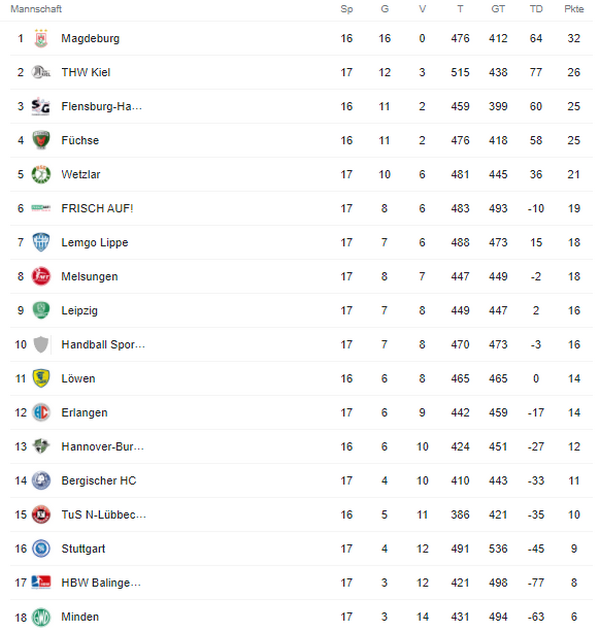Click the Mannschaft column header
The height and width of the screenshot is (632, 600).
[x=36, y=9]
